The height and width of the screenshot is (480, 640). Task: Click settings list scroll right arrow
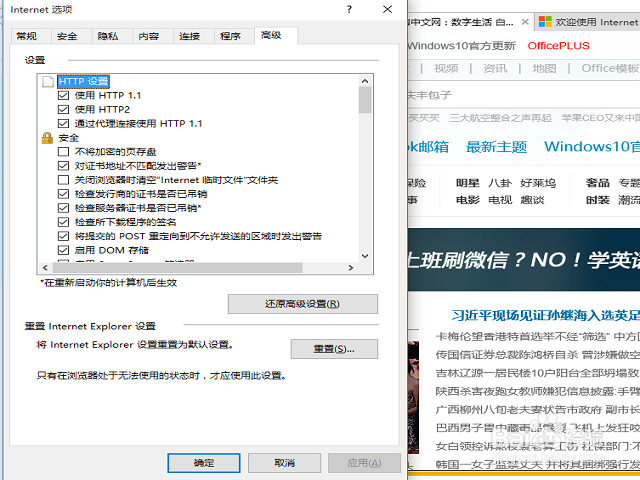(351, 268)
